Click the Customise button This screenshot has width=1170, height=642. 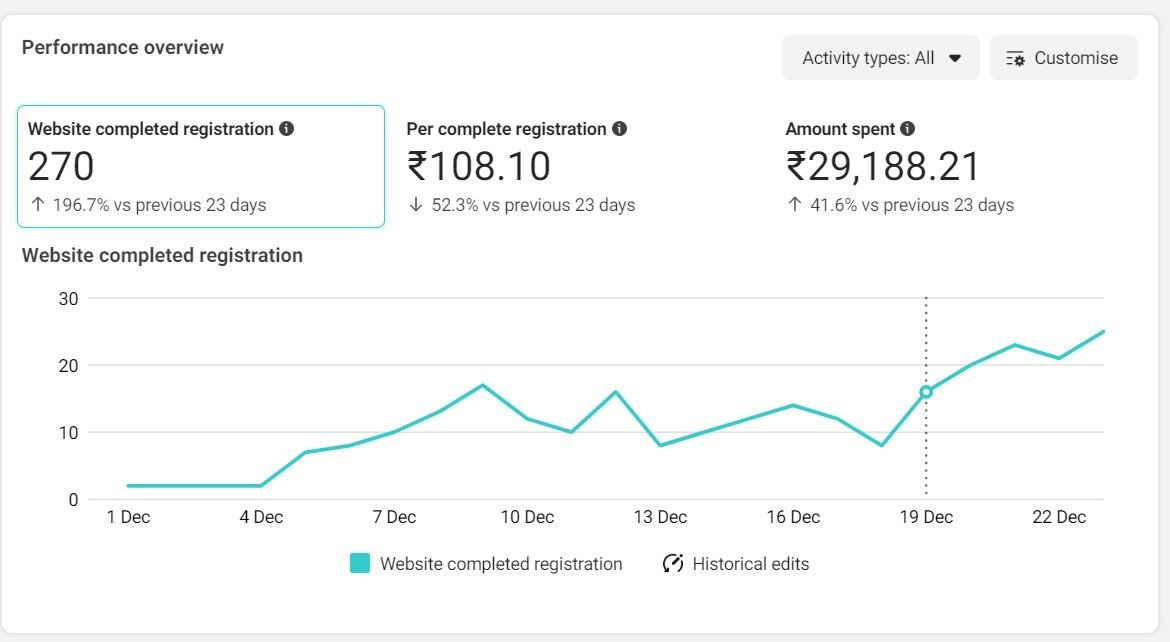click(x=1063, y=57)
